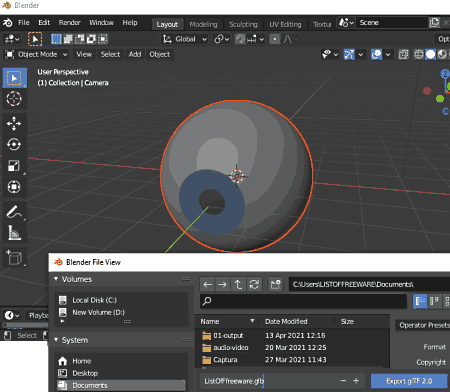Select the Transform tool

point(14,187)
